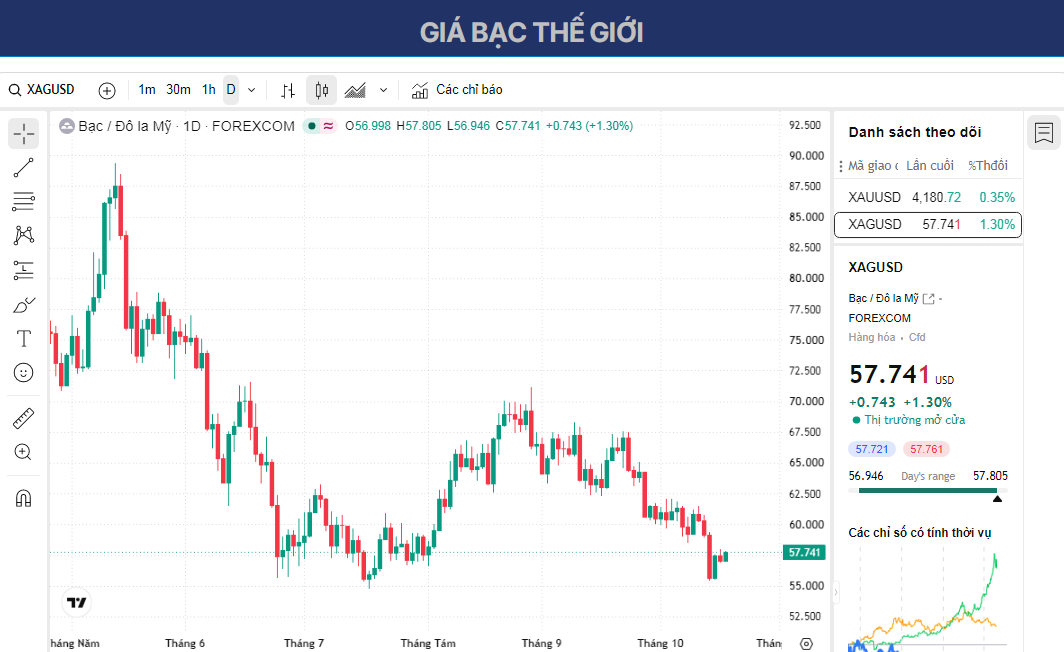The width and height of the screenshot is (1064, 652).
Task: Select the bars chart style icon
Action: [288, 90]
